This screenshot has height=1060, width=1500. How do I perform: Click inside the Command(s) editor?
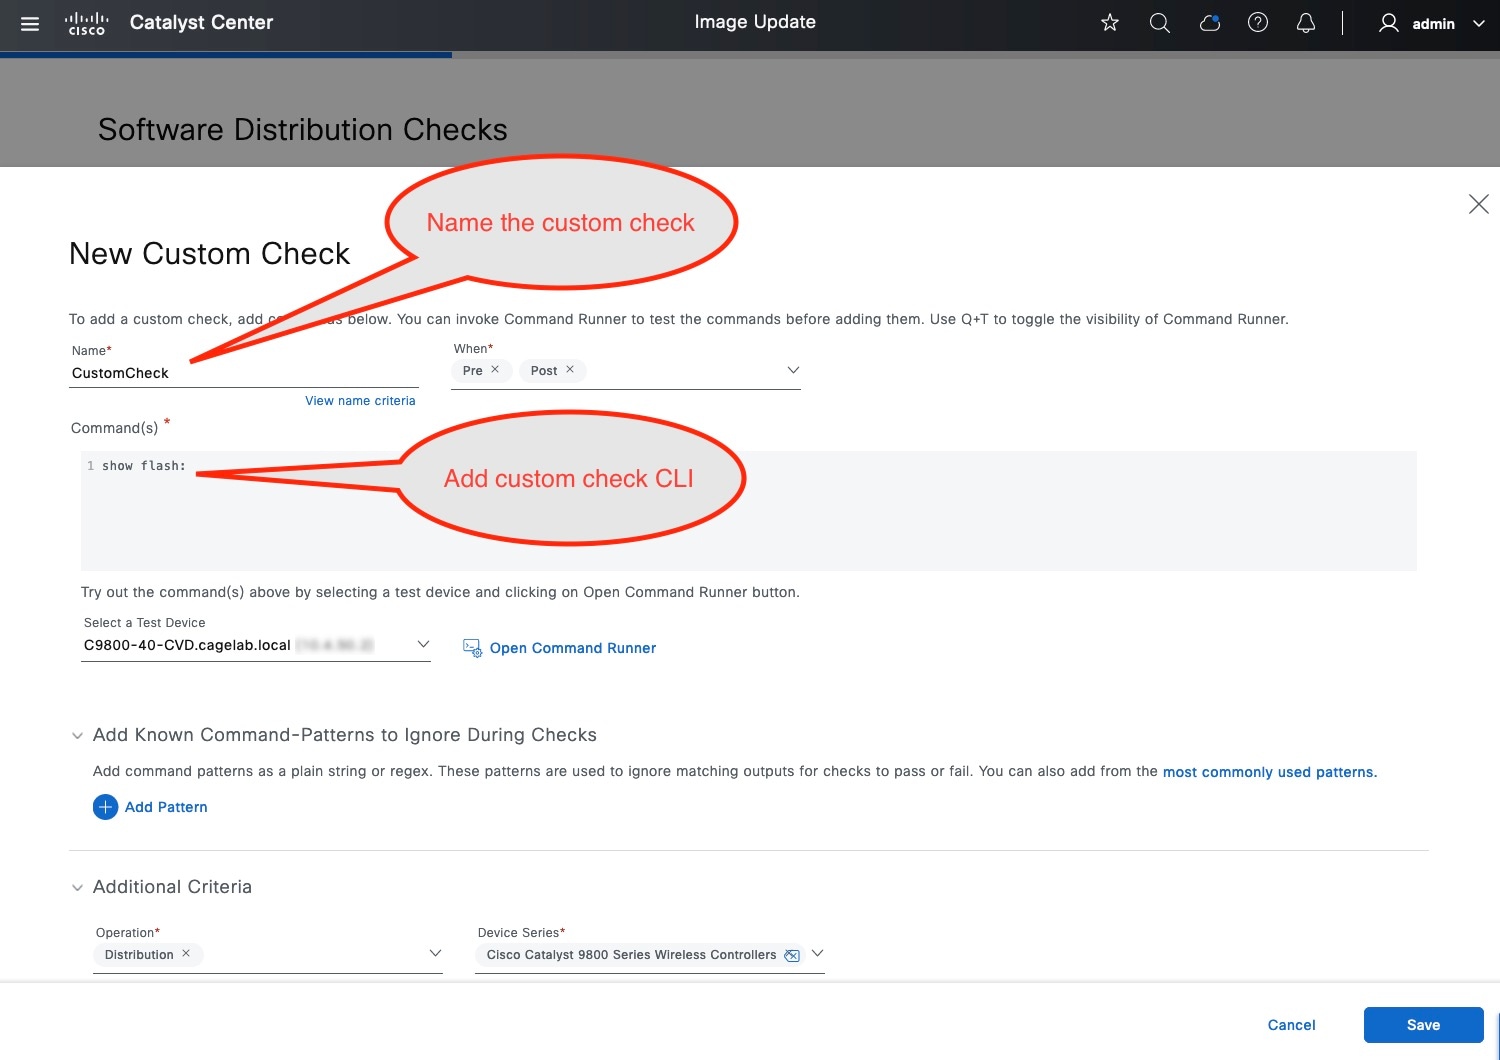(749, 511)
